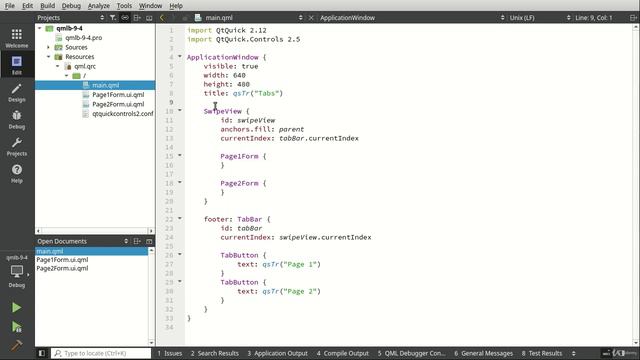This screenshot has height=360, width=640.
Task: Click the Line 9, Col 1 indicator
Action: pyautogui.click(x=593, y=18)
